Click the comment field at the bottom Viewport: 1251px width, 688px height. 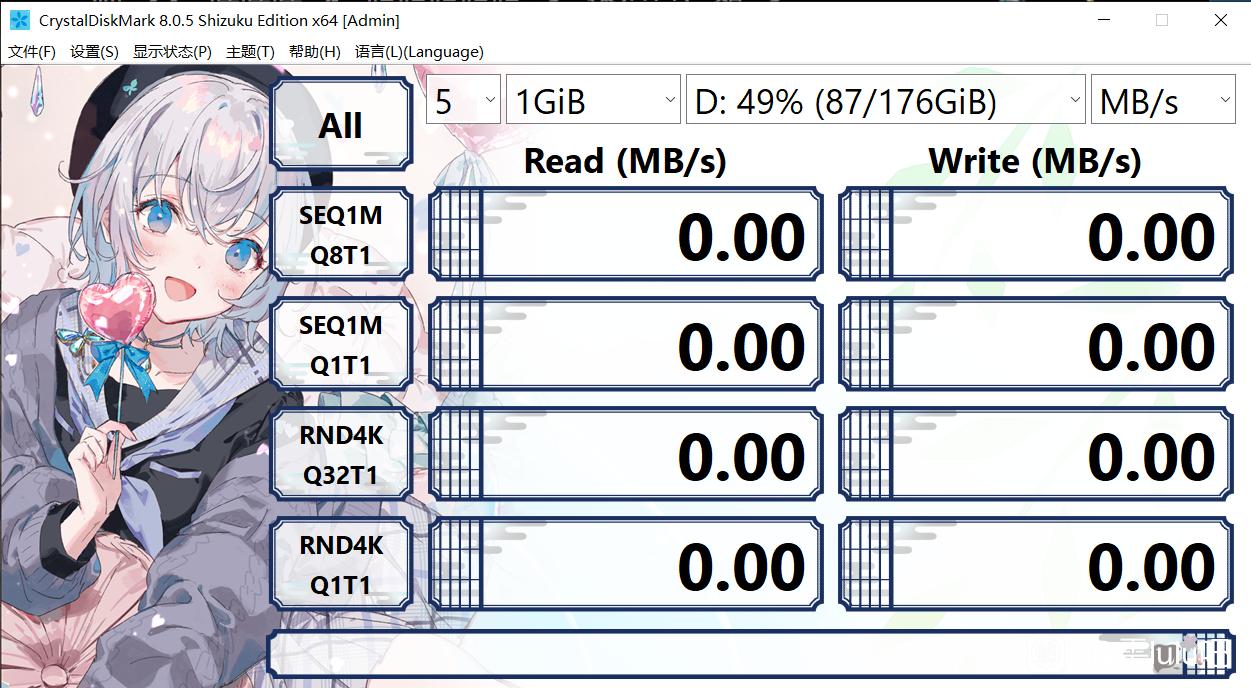pyautogui.click(x=751, y=653)
